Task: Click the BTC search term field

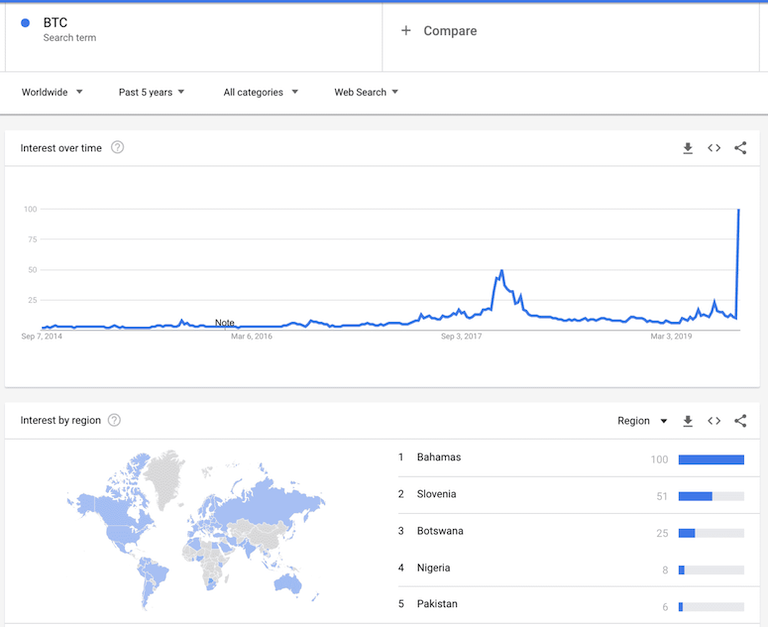Action: 194,37
